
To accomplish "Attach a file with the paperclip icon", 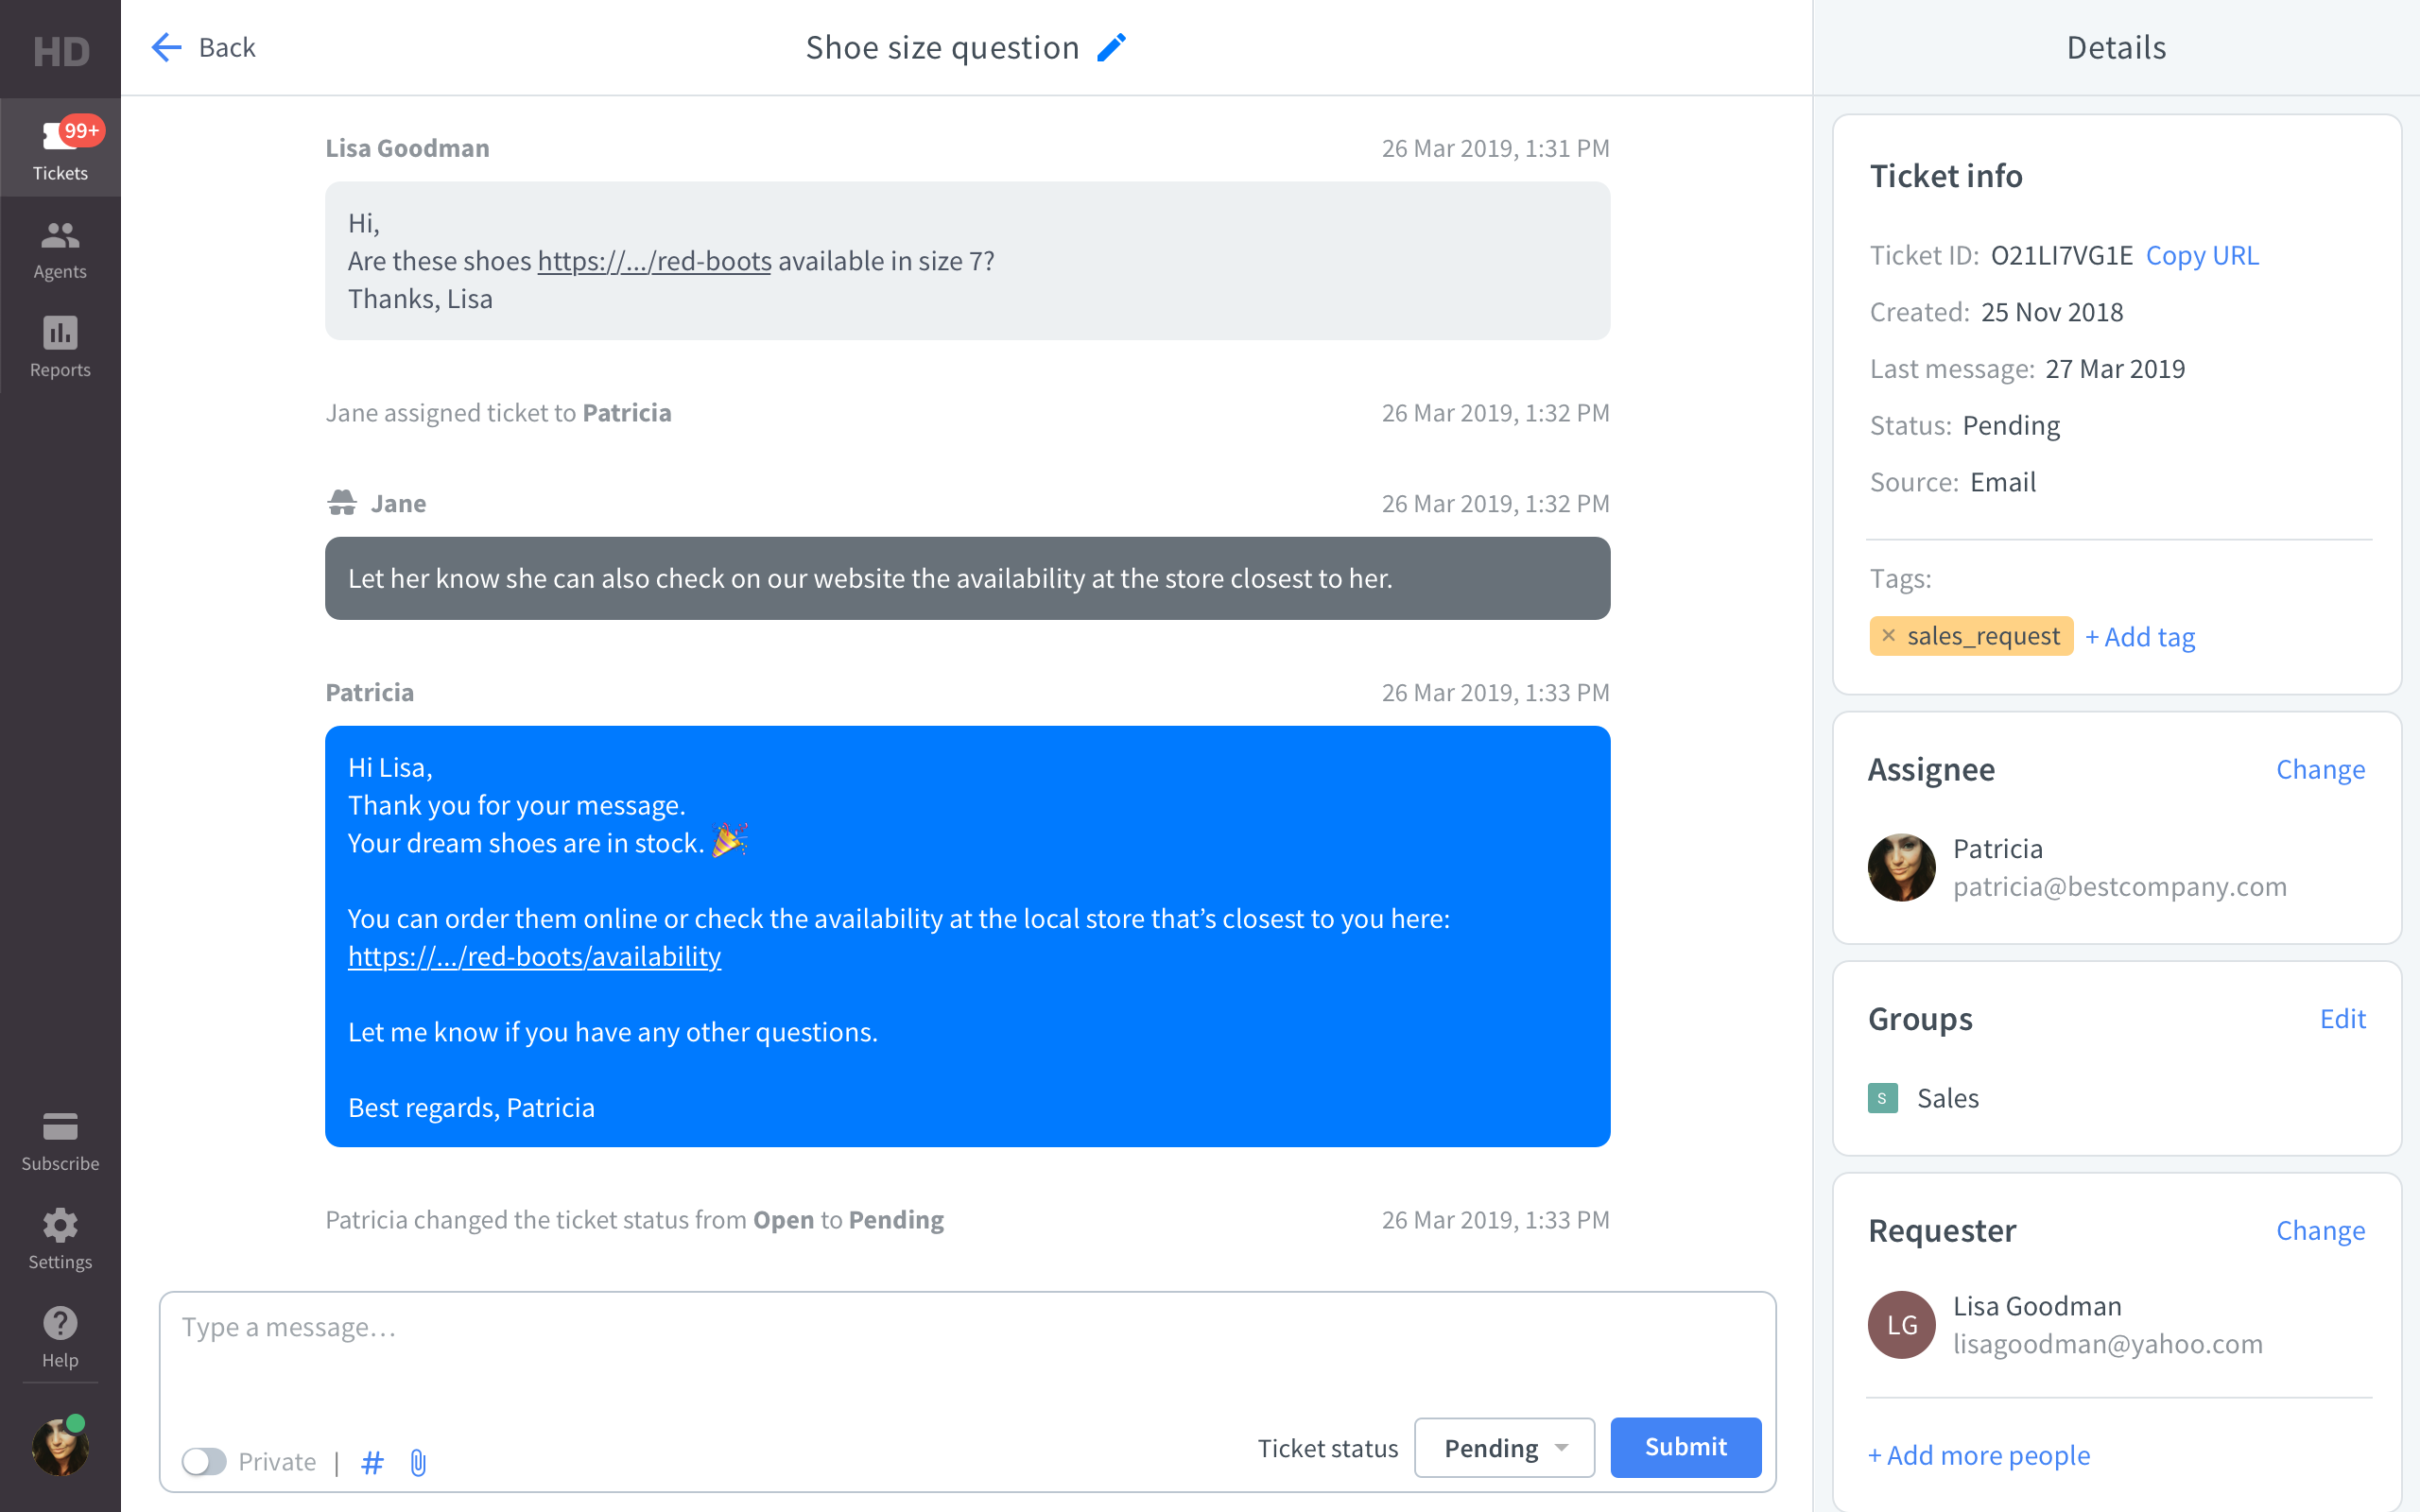I will [x=418, y=1461].
